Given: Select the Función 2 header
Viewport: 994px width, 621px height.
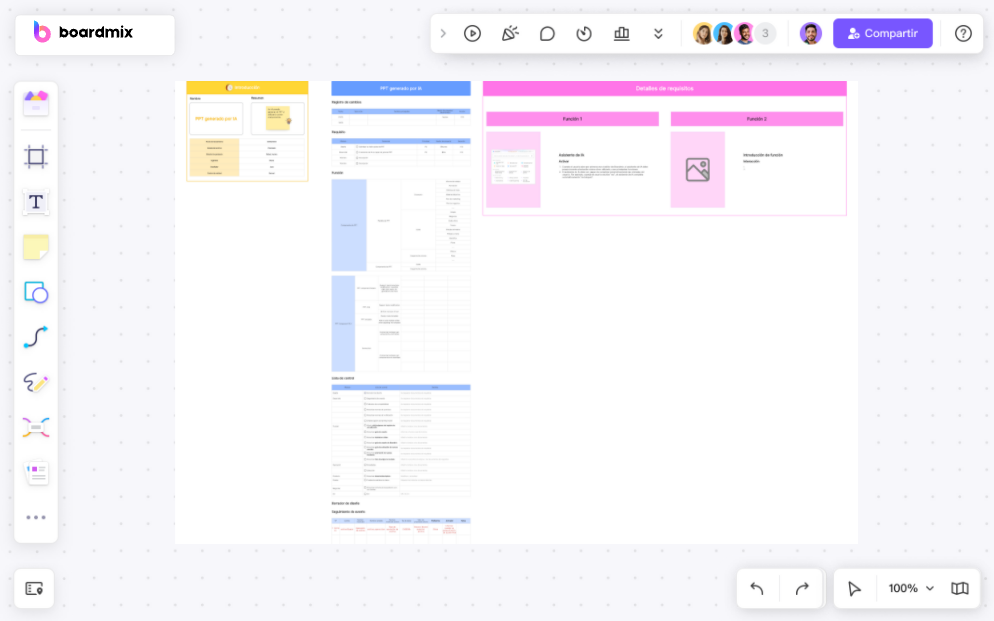Looking at the screenshot, I should click(x=757, y=119).
